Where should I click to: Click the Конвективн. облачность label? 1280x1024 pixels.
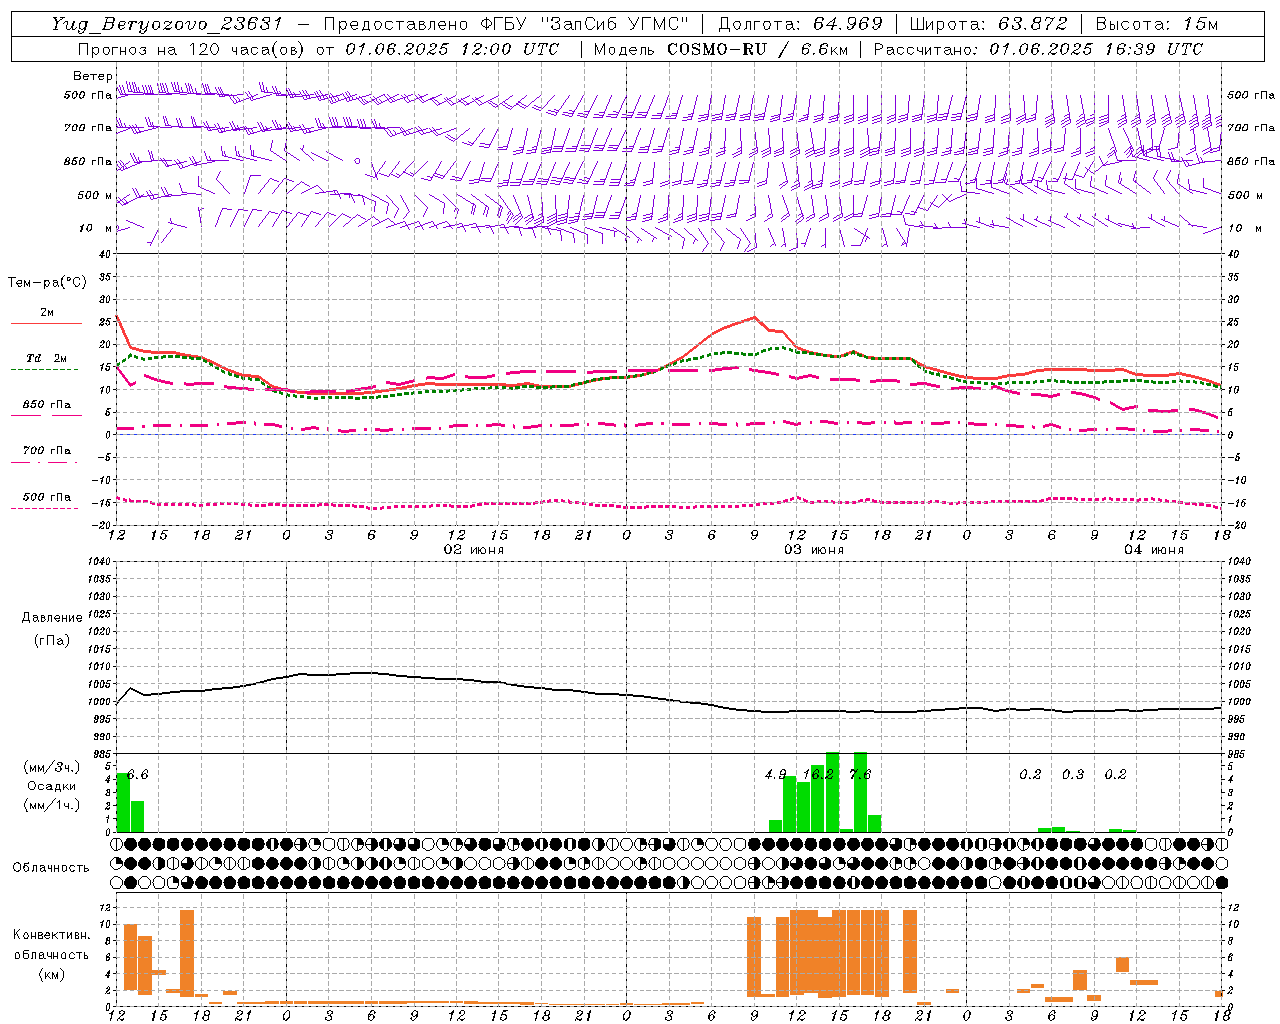click(x=51, y=944)
